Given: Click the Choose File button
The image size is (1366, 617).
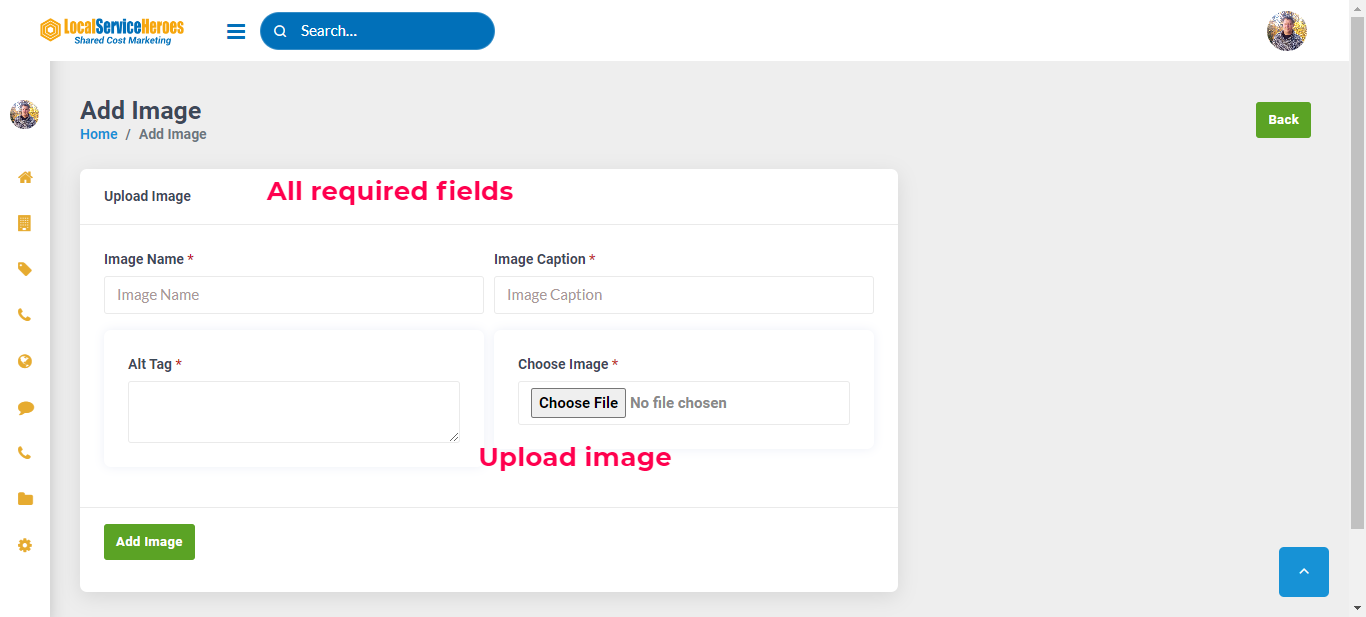Looking at the screenshot, I should tap(578, 403).
